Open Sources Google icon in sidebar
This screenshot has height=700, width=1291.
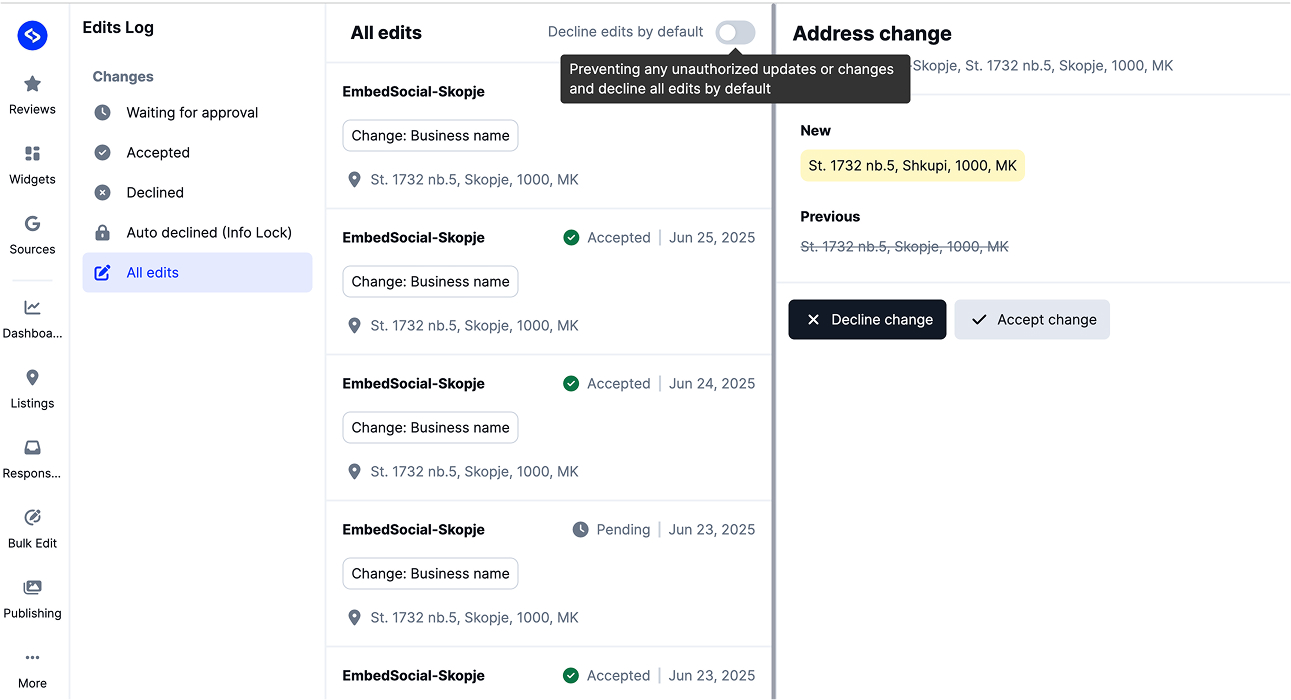(x=32, y=224)
